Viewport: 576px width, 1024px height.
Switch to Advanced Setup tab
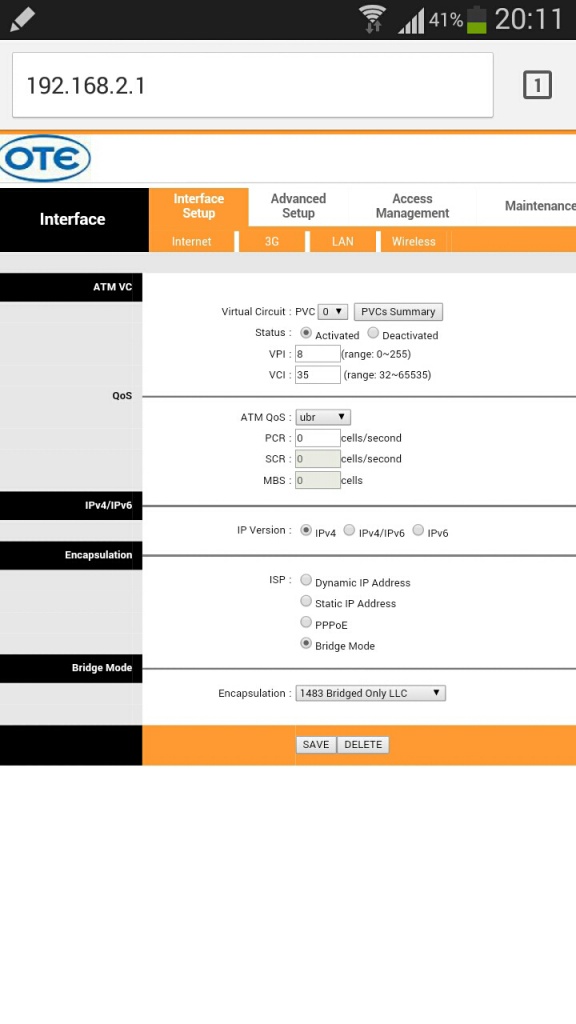(x=298, y=206)
